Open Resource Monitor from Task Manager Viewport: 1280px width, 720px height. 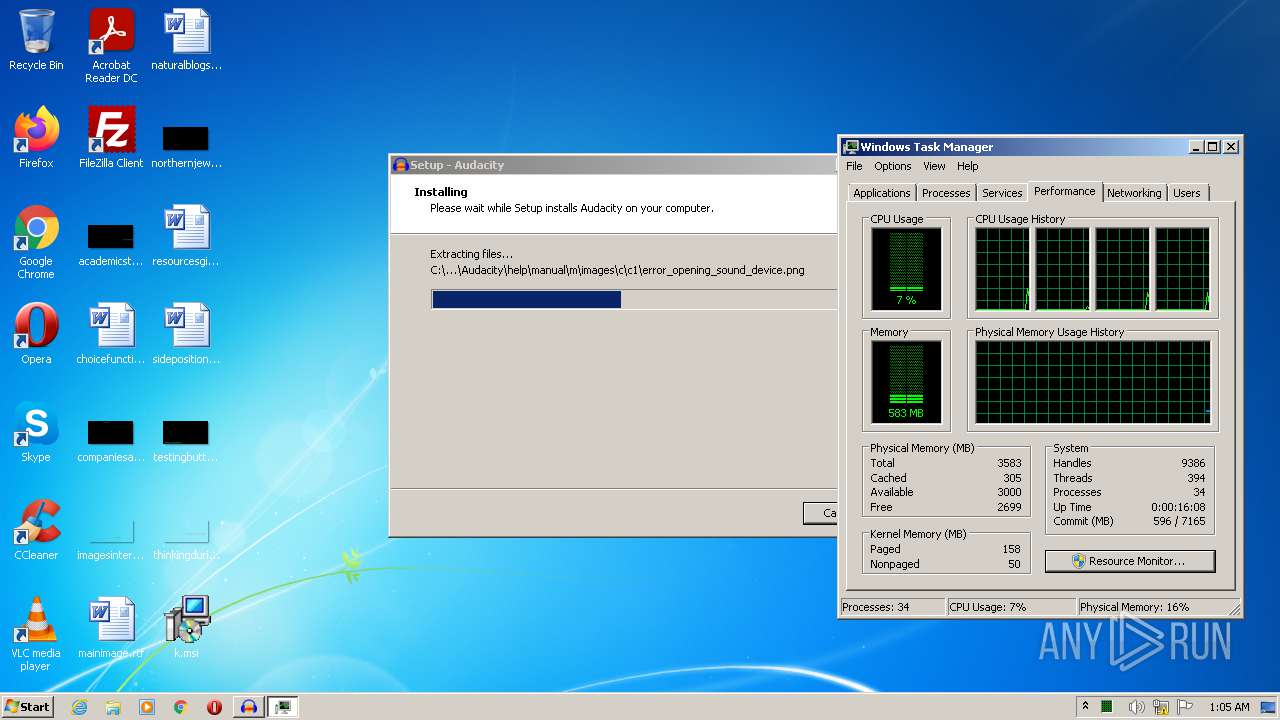(x=1130, y=561)
